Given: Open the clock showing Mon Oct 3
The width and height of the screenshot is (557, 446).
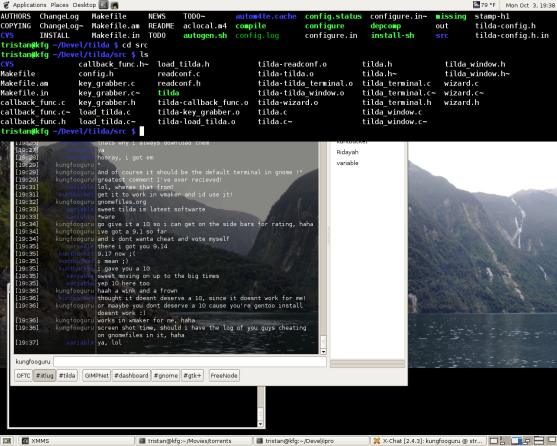Looking at the screenshot, I should tap(530, 5).
